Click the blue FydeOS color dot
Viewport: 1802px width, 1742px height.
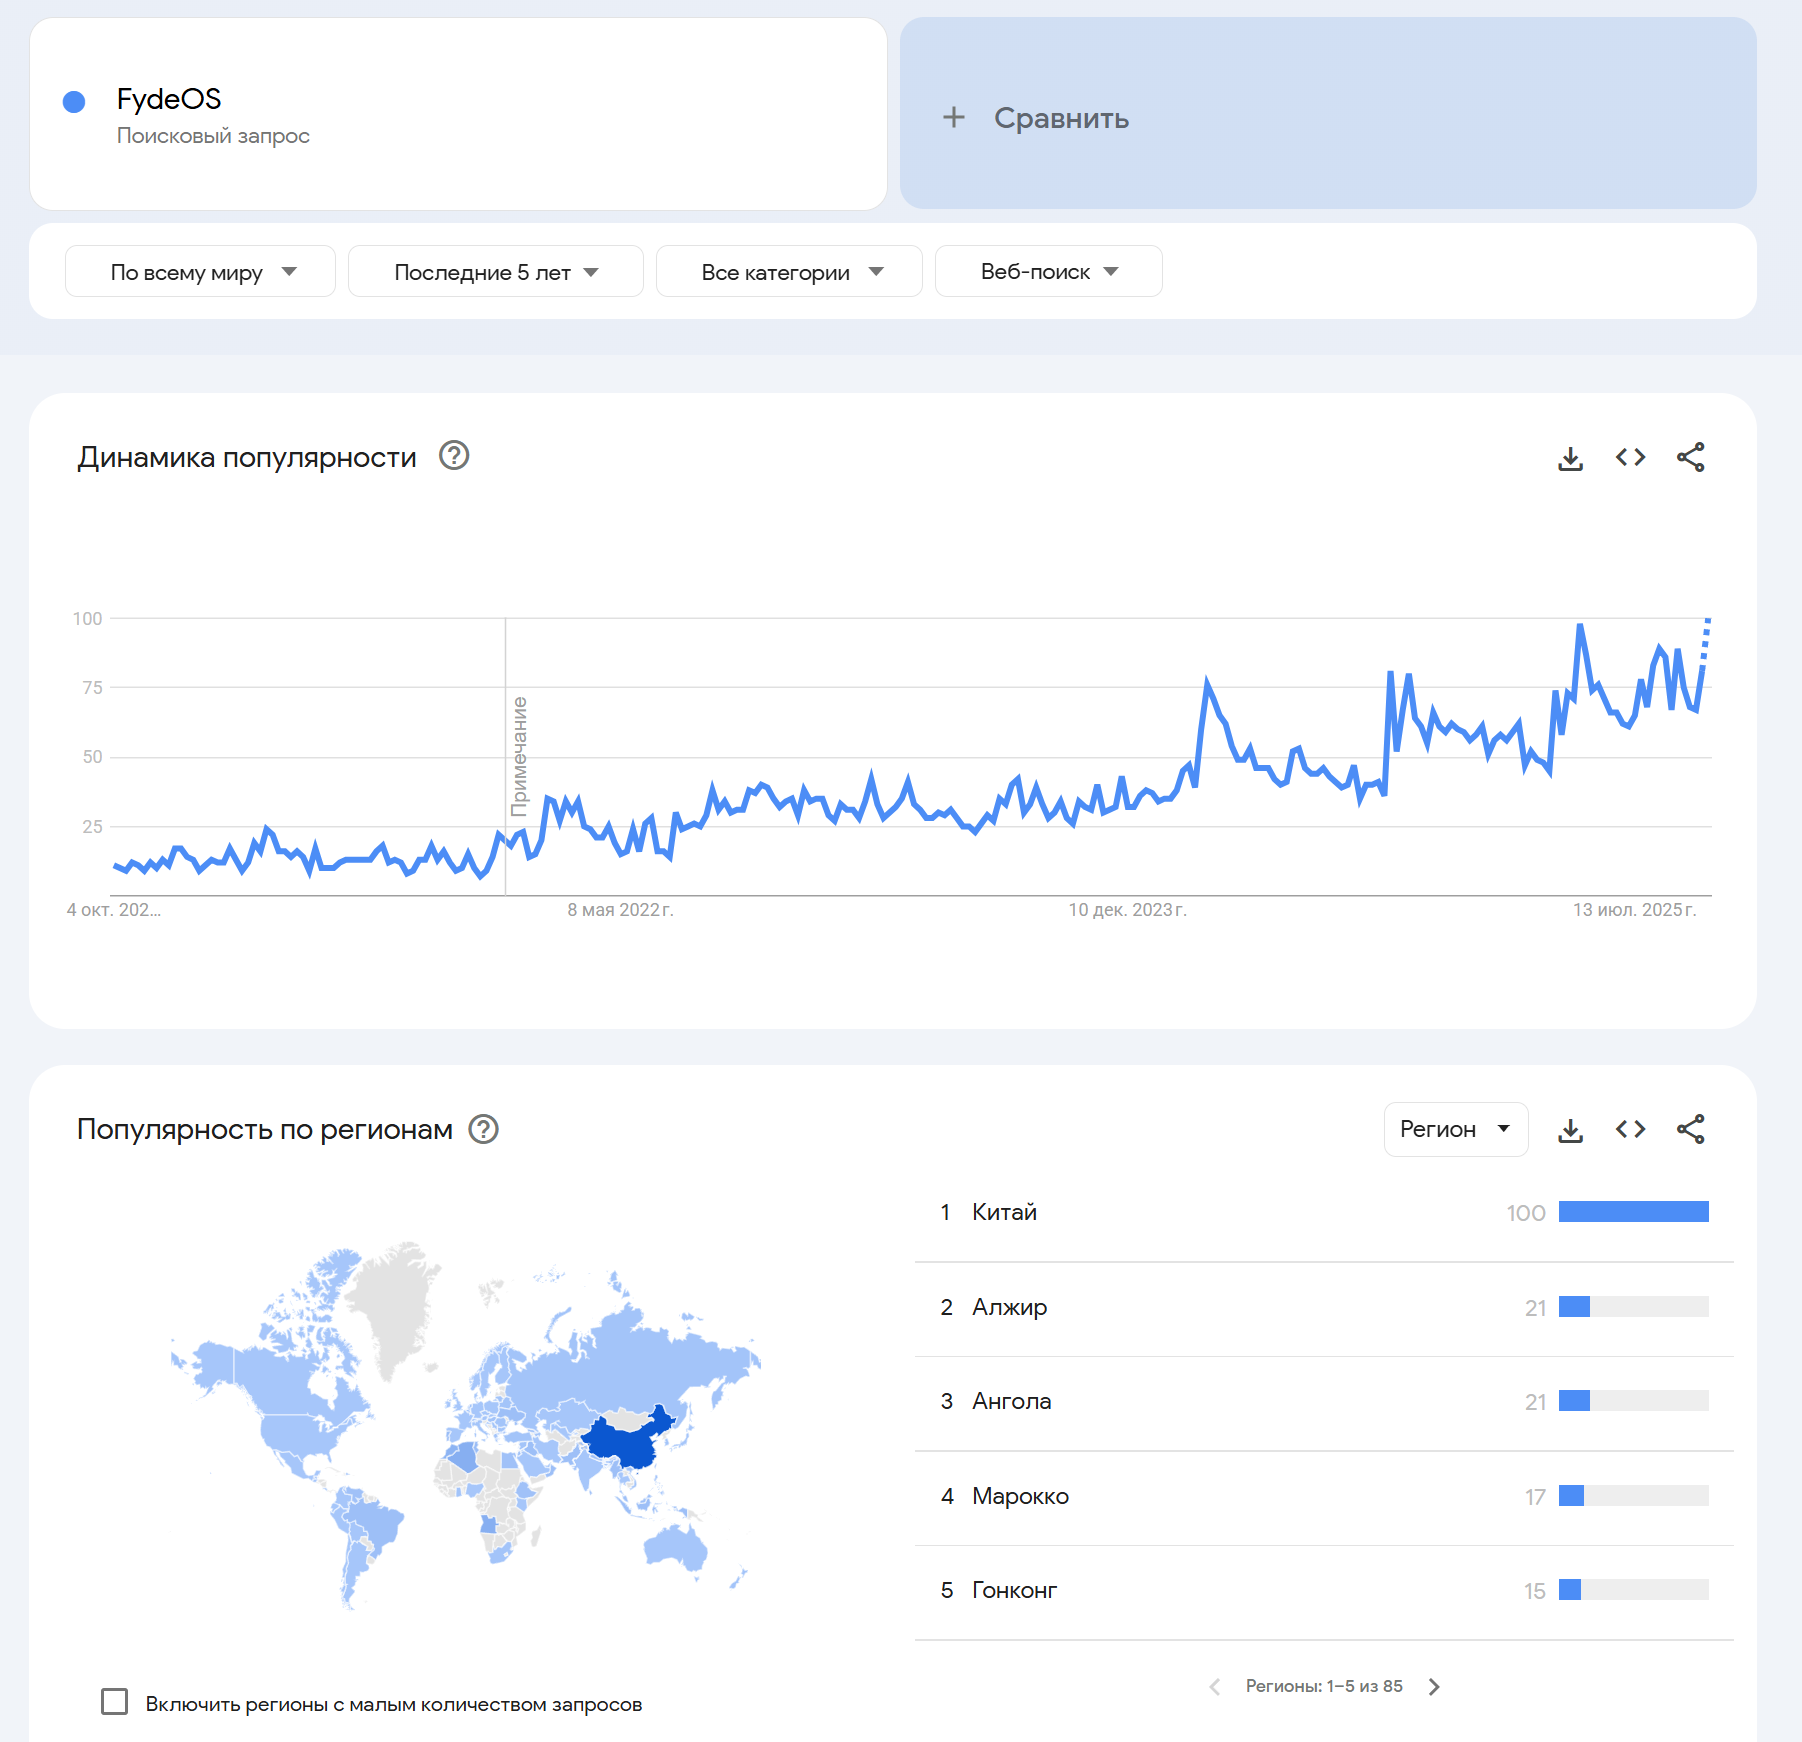click(74, 102)
